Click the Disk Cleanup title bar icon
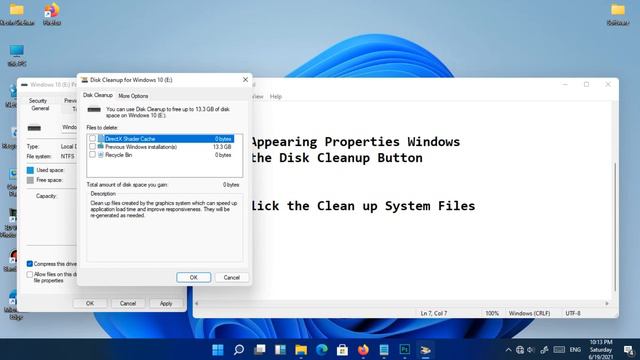 [84, 80]
